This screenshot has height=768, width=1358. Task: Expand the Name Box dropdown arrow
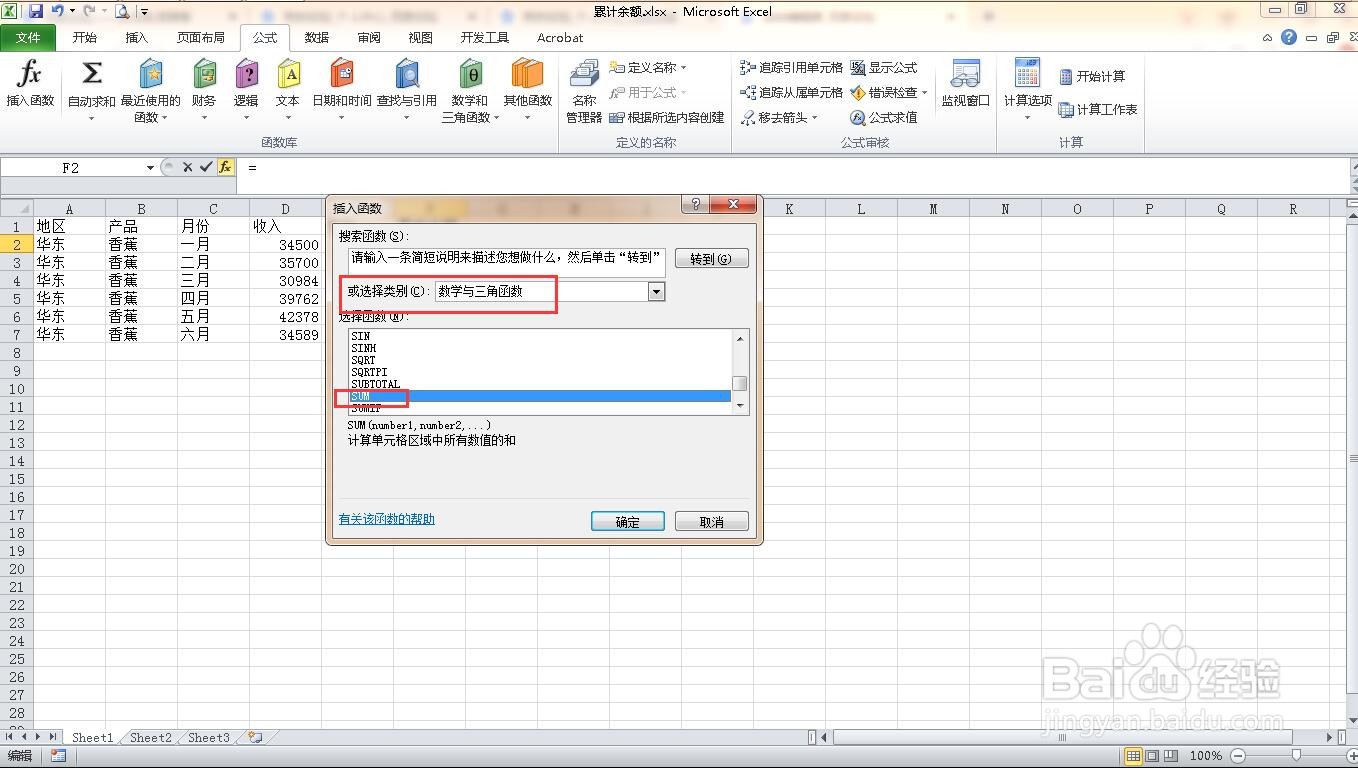150,168
